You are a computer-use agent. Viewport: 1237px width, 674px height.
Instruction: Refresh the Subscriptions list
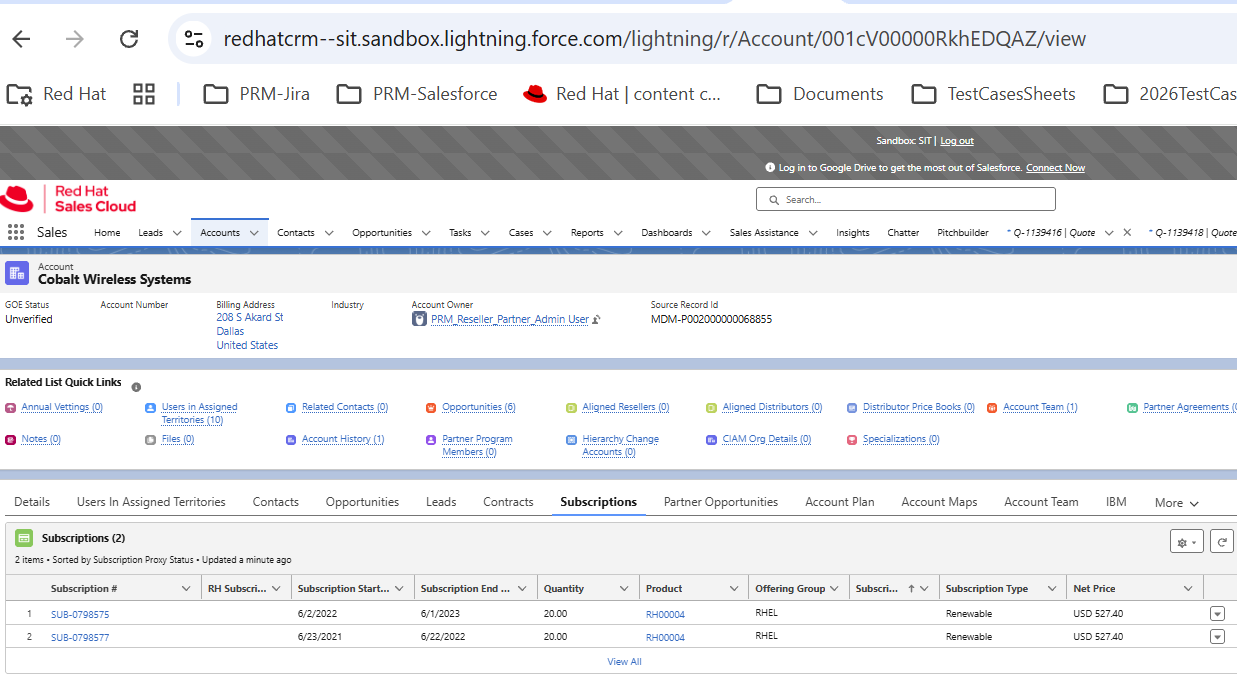(1221, 541)
